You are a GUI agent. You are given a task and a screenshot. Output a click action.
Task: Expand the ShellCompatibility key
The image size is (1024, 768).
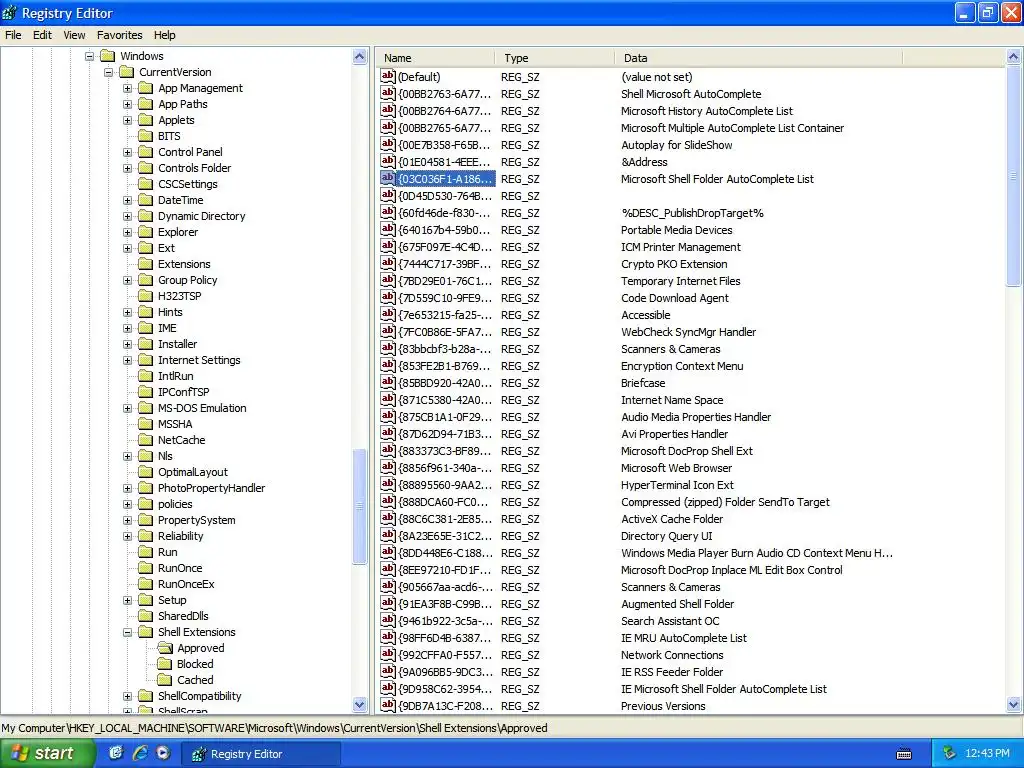[x=127, y=696]
